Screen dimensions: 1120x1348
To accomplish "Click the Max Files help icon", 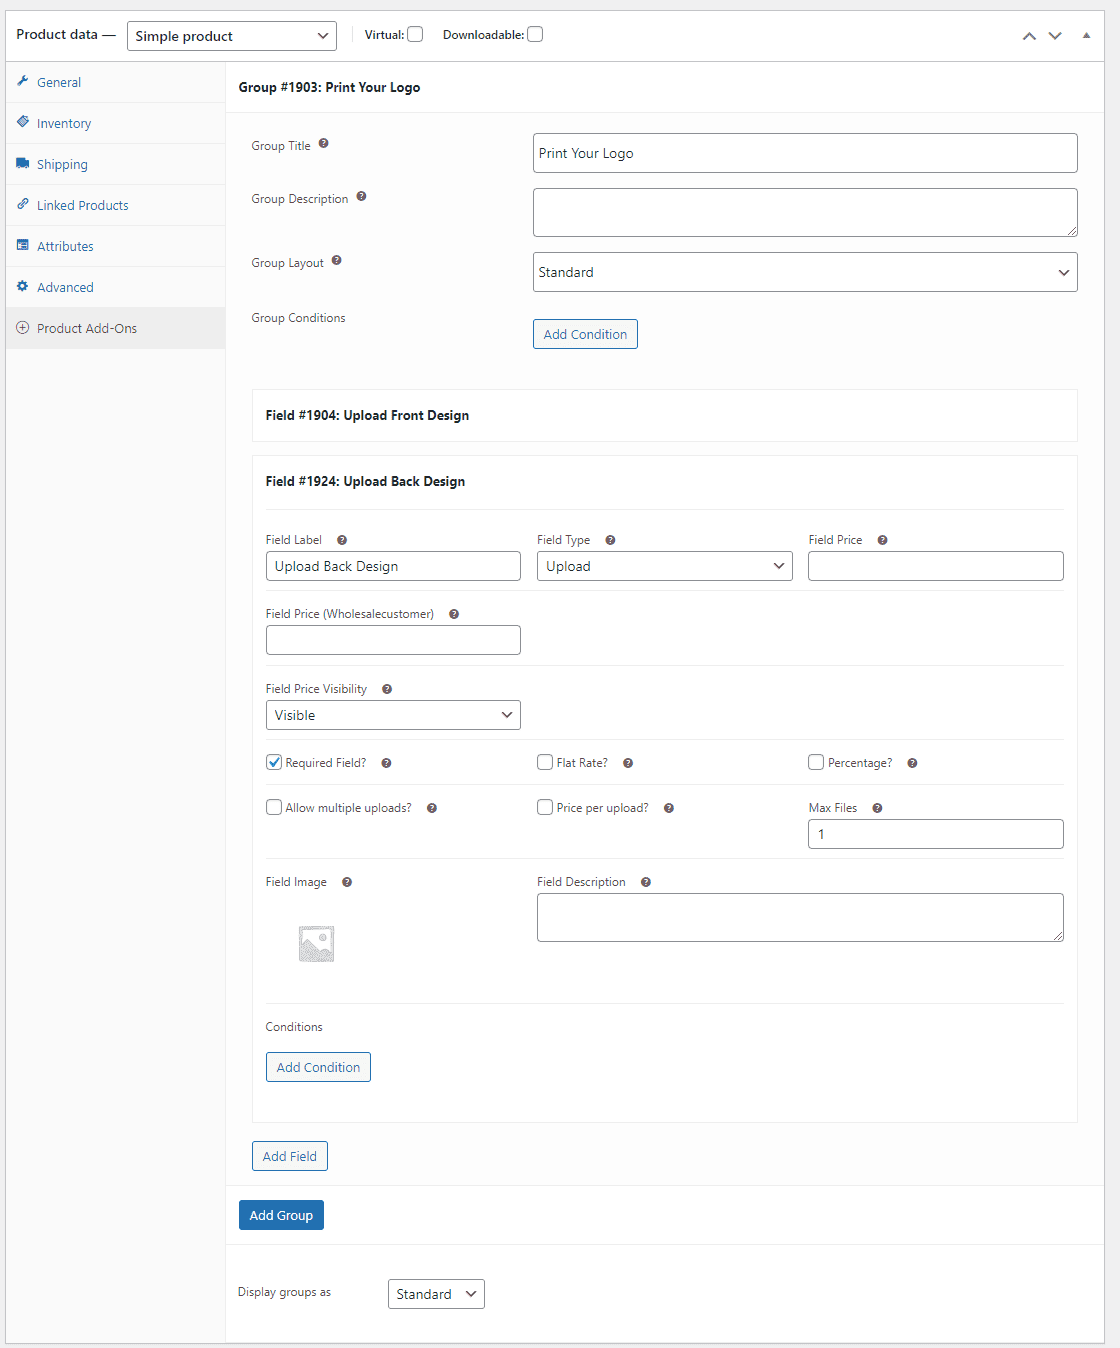I will pyautogui.click(x=877, y=807).
